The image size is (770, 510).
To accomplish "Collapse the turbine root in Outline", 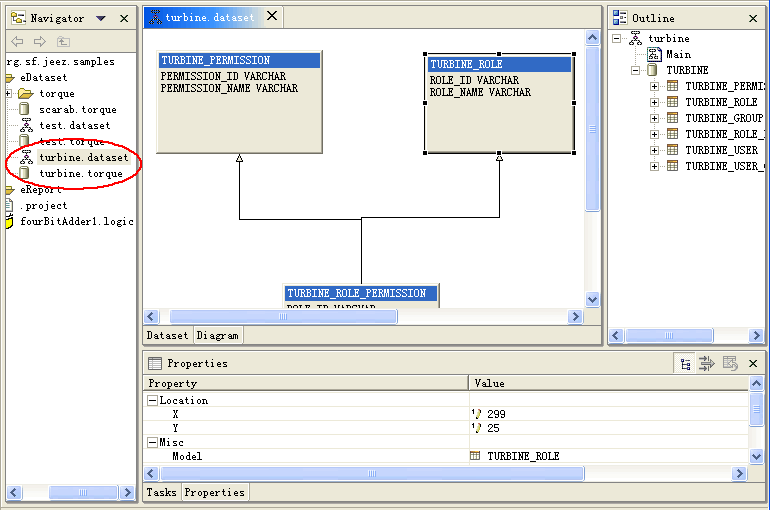I will point(616,38).
